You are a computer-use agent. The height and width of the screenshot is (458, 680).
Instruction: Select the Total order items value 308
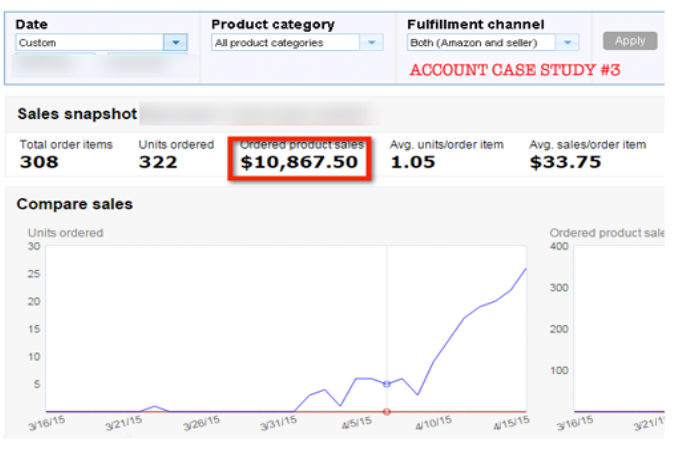tap(39, 162)
